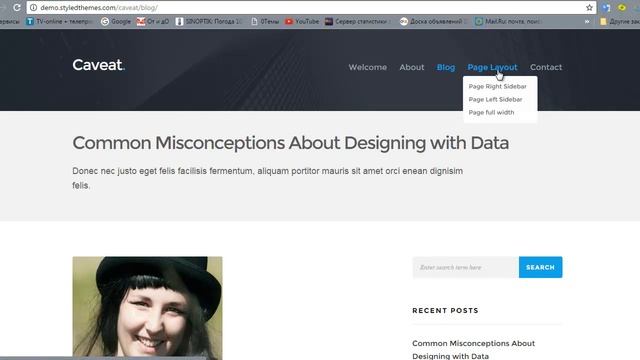The height and width of the screenshot is (360, 640).
Task: Open the Page Layout menu
Action: (x=492, y=67)
